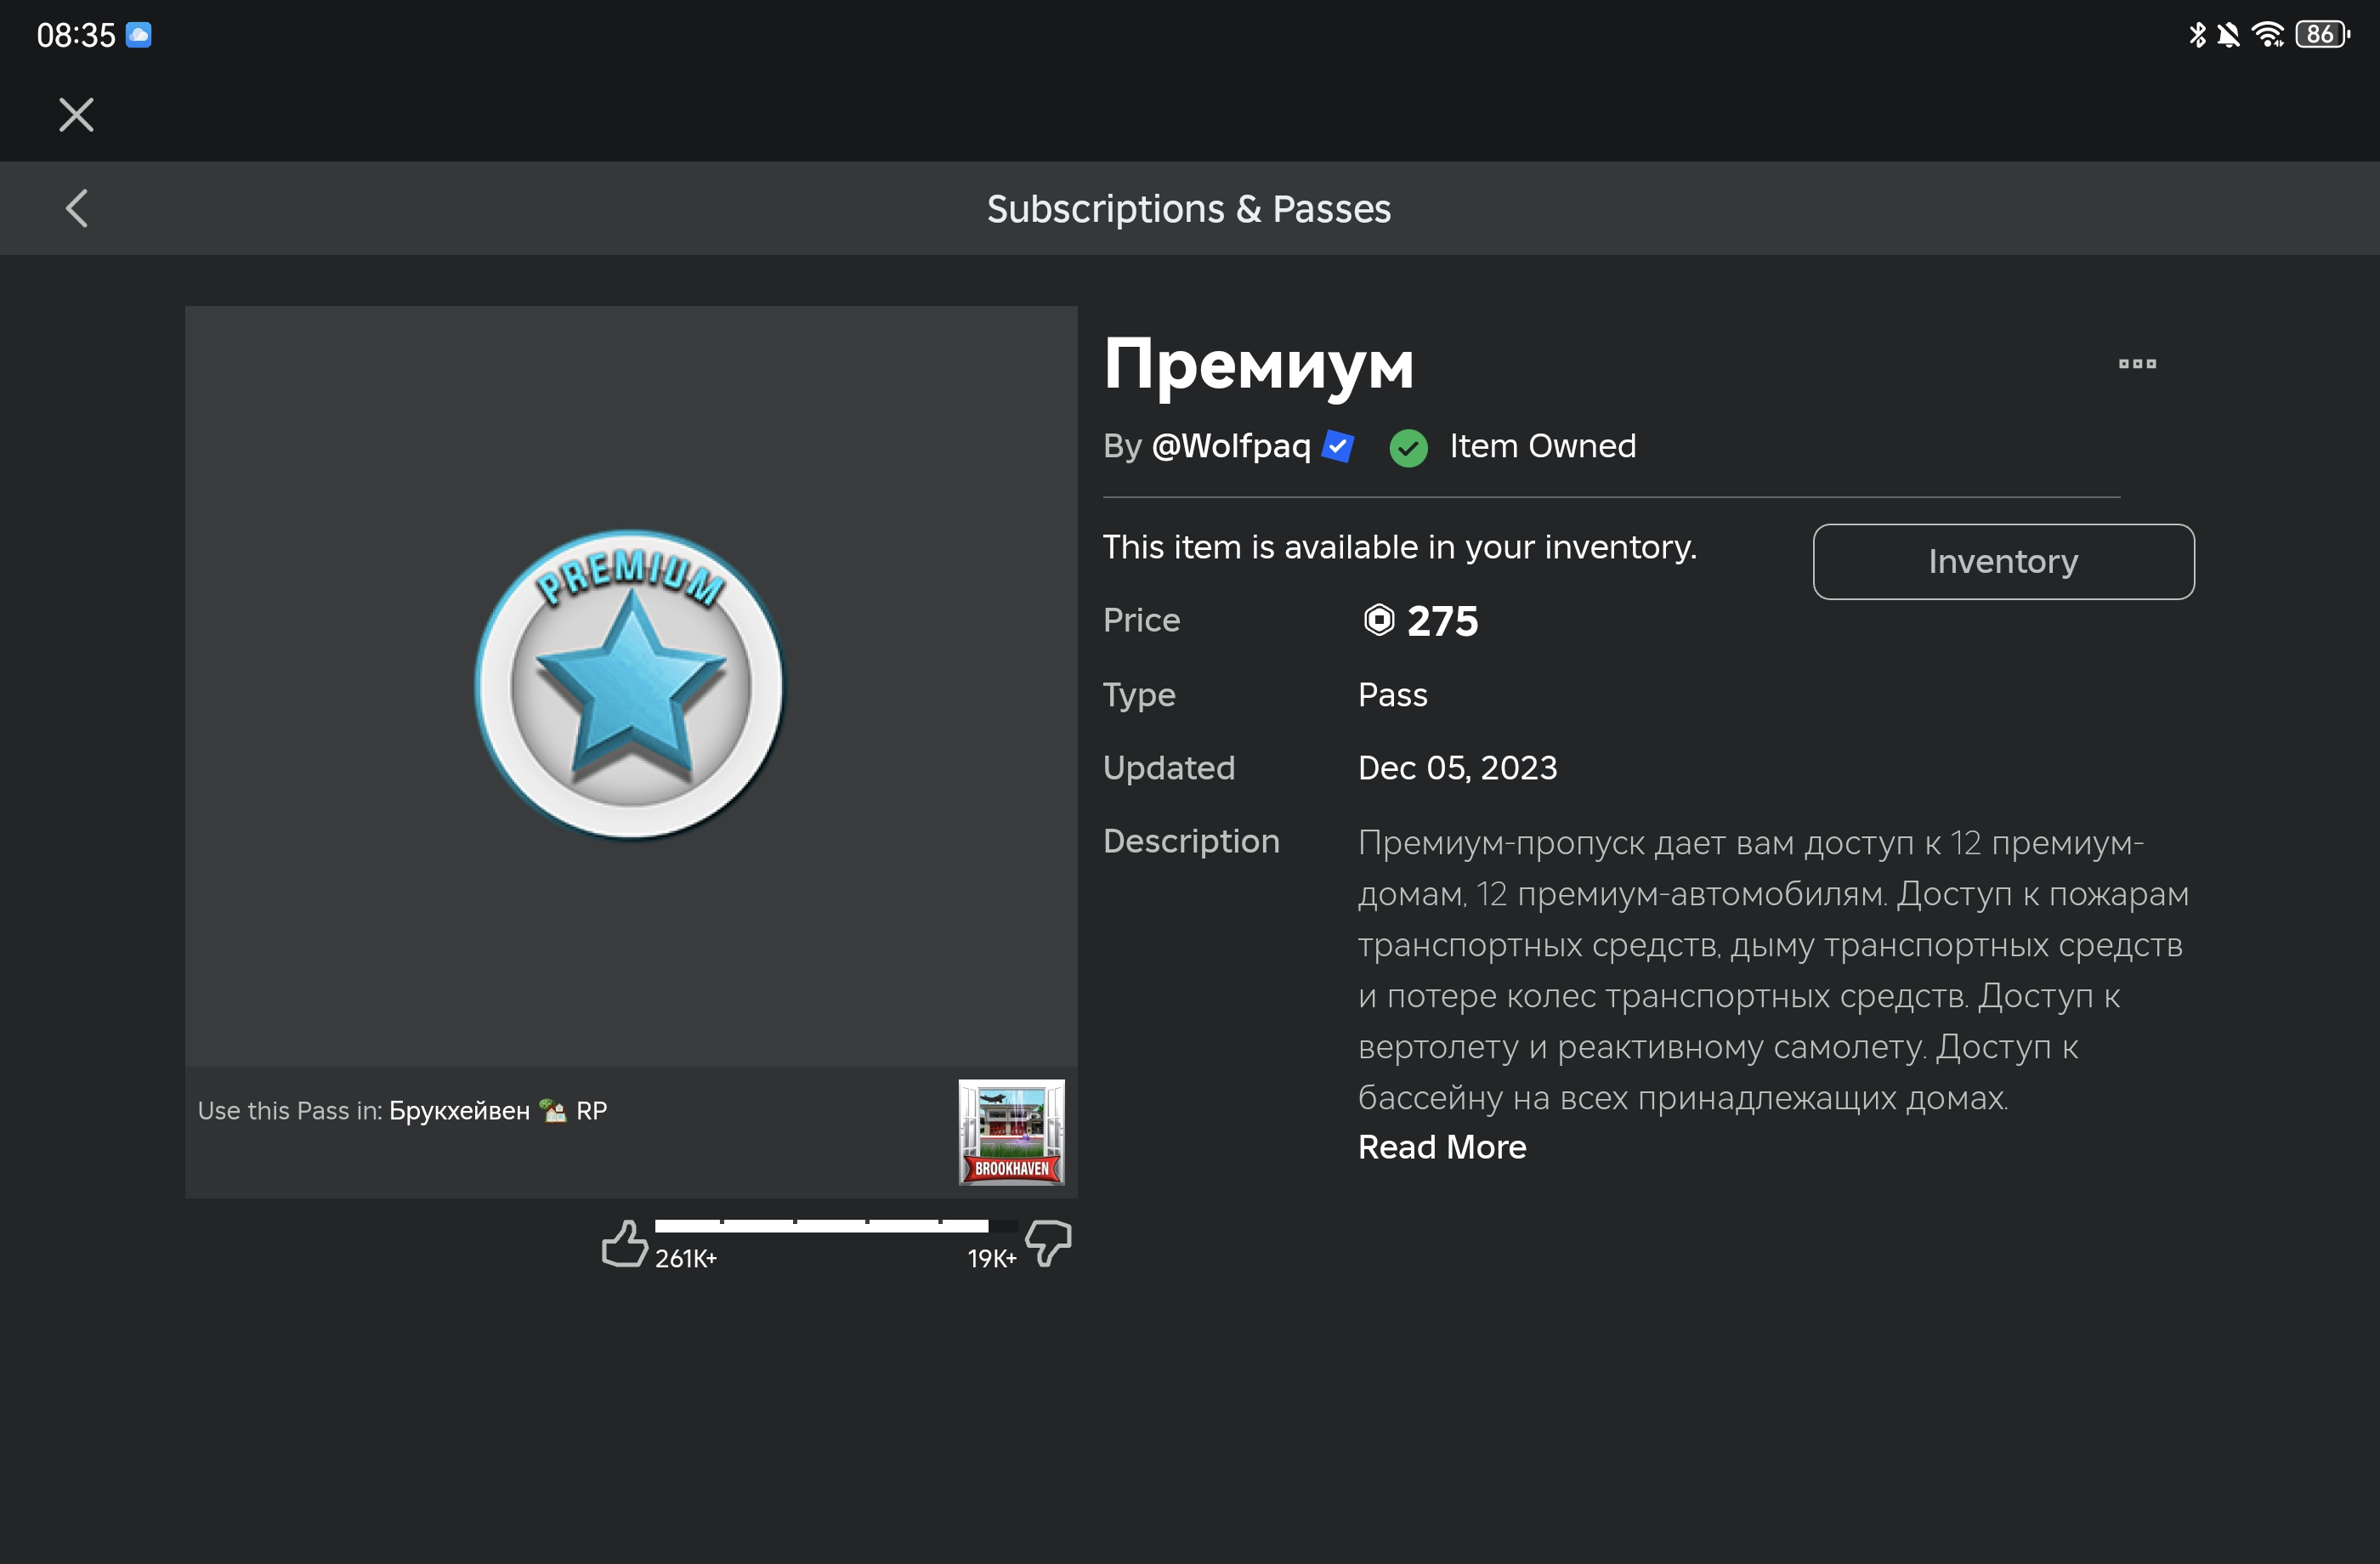
Task: Click the blue verified badge beside Wolfpaq
Action: pos(1337,446)
